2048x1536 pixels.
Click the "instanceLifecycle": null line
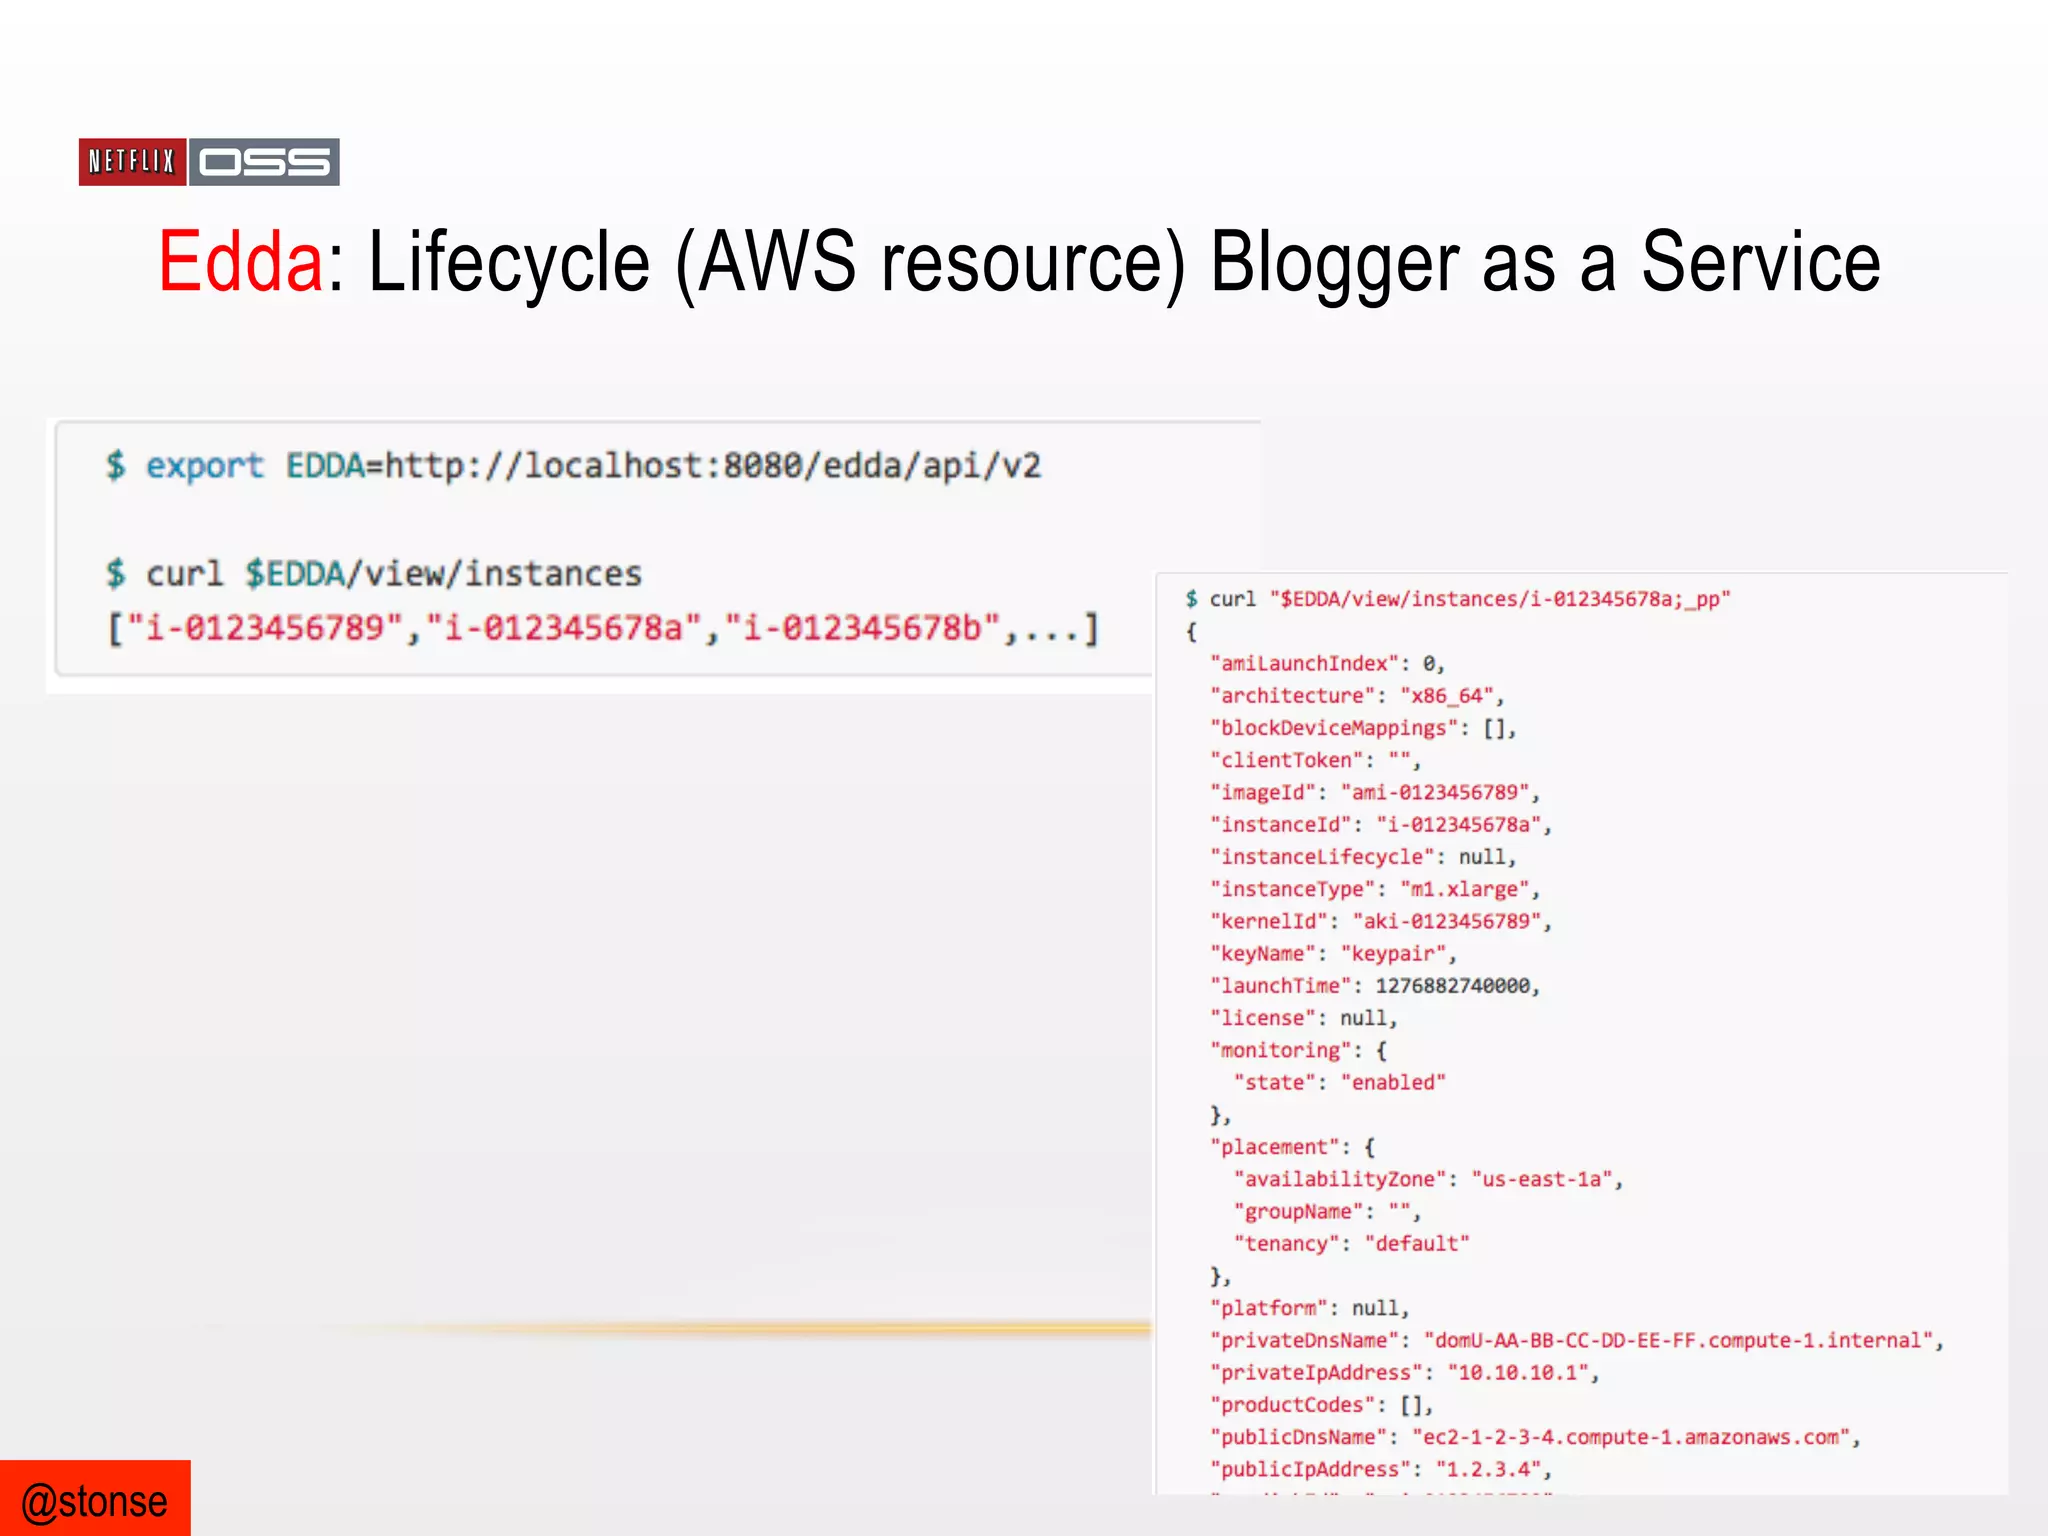click(x=1363, y=857)
